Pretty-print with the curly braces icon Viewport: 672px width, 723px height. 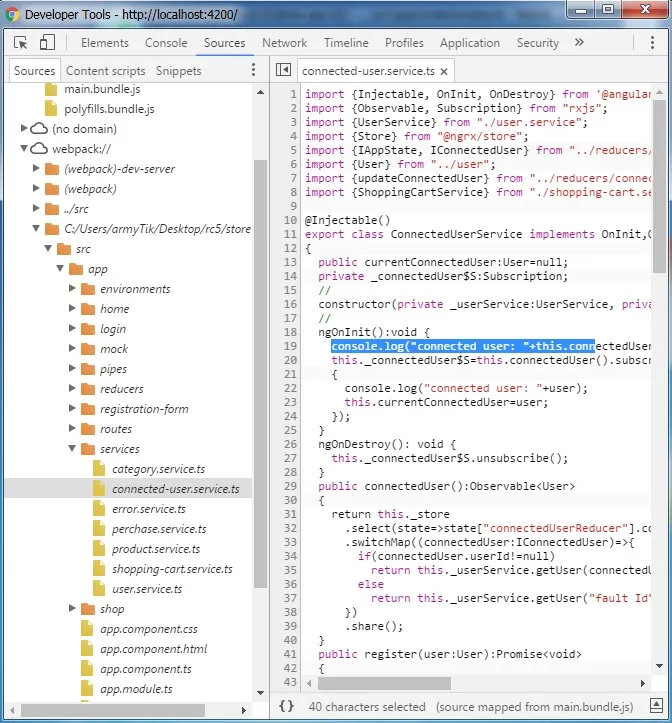286,706
